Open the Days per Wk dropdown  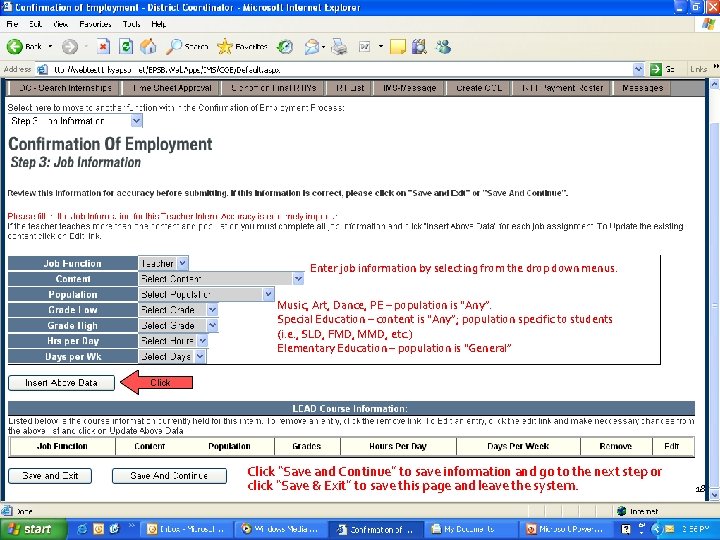(200, 357)
